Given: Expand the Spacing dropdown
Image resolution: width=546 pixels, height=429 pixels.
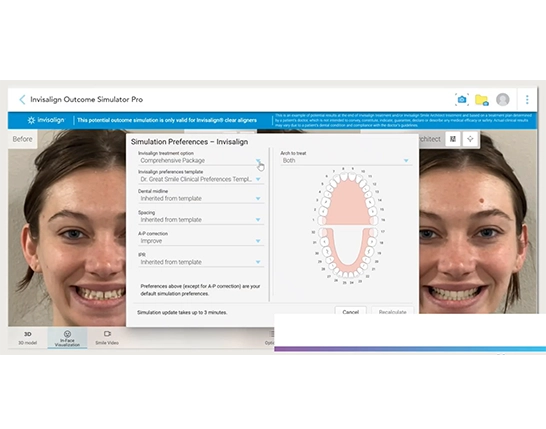Looking at the screenshot, I should (201, 220).
